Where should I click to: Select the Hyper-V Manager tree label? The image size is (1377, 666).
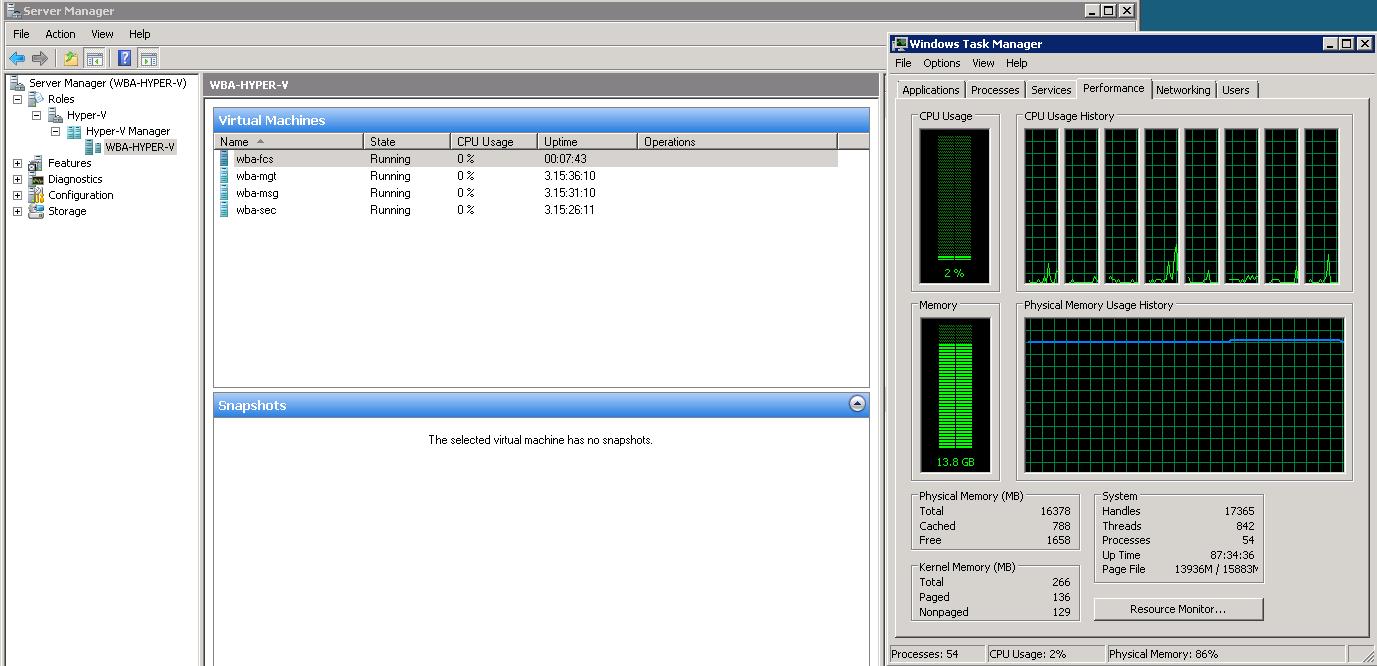point(128,131)
